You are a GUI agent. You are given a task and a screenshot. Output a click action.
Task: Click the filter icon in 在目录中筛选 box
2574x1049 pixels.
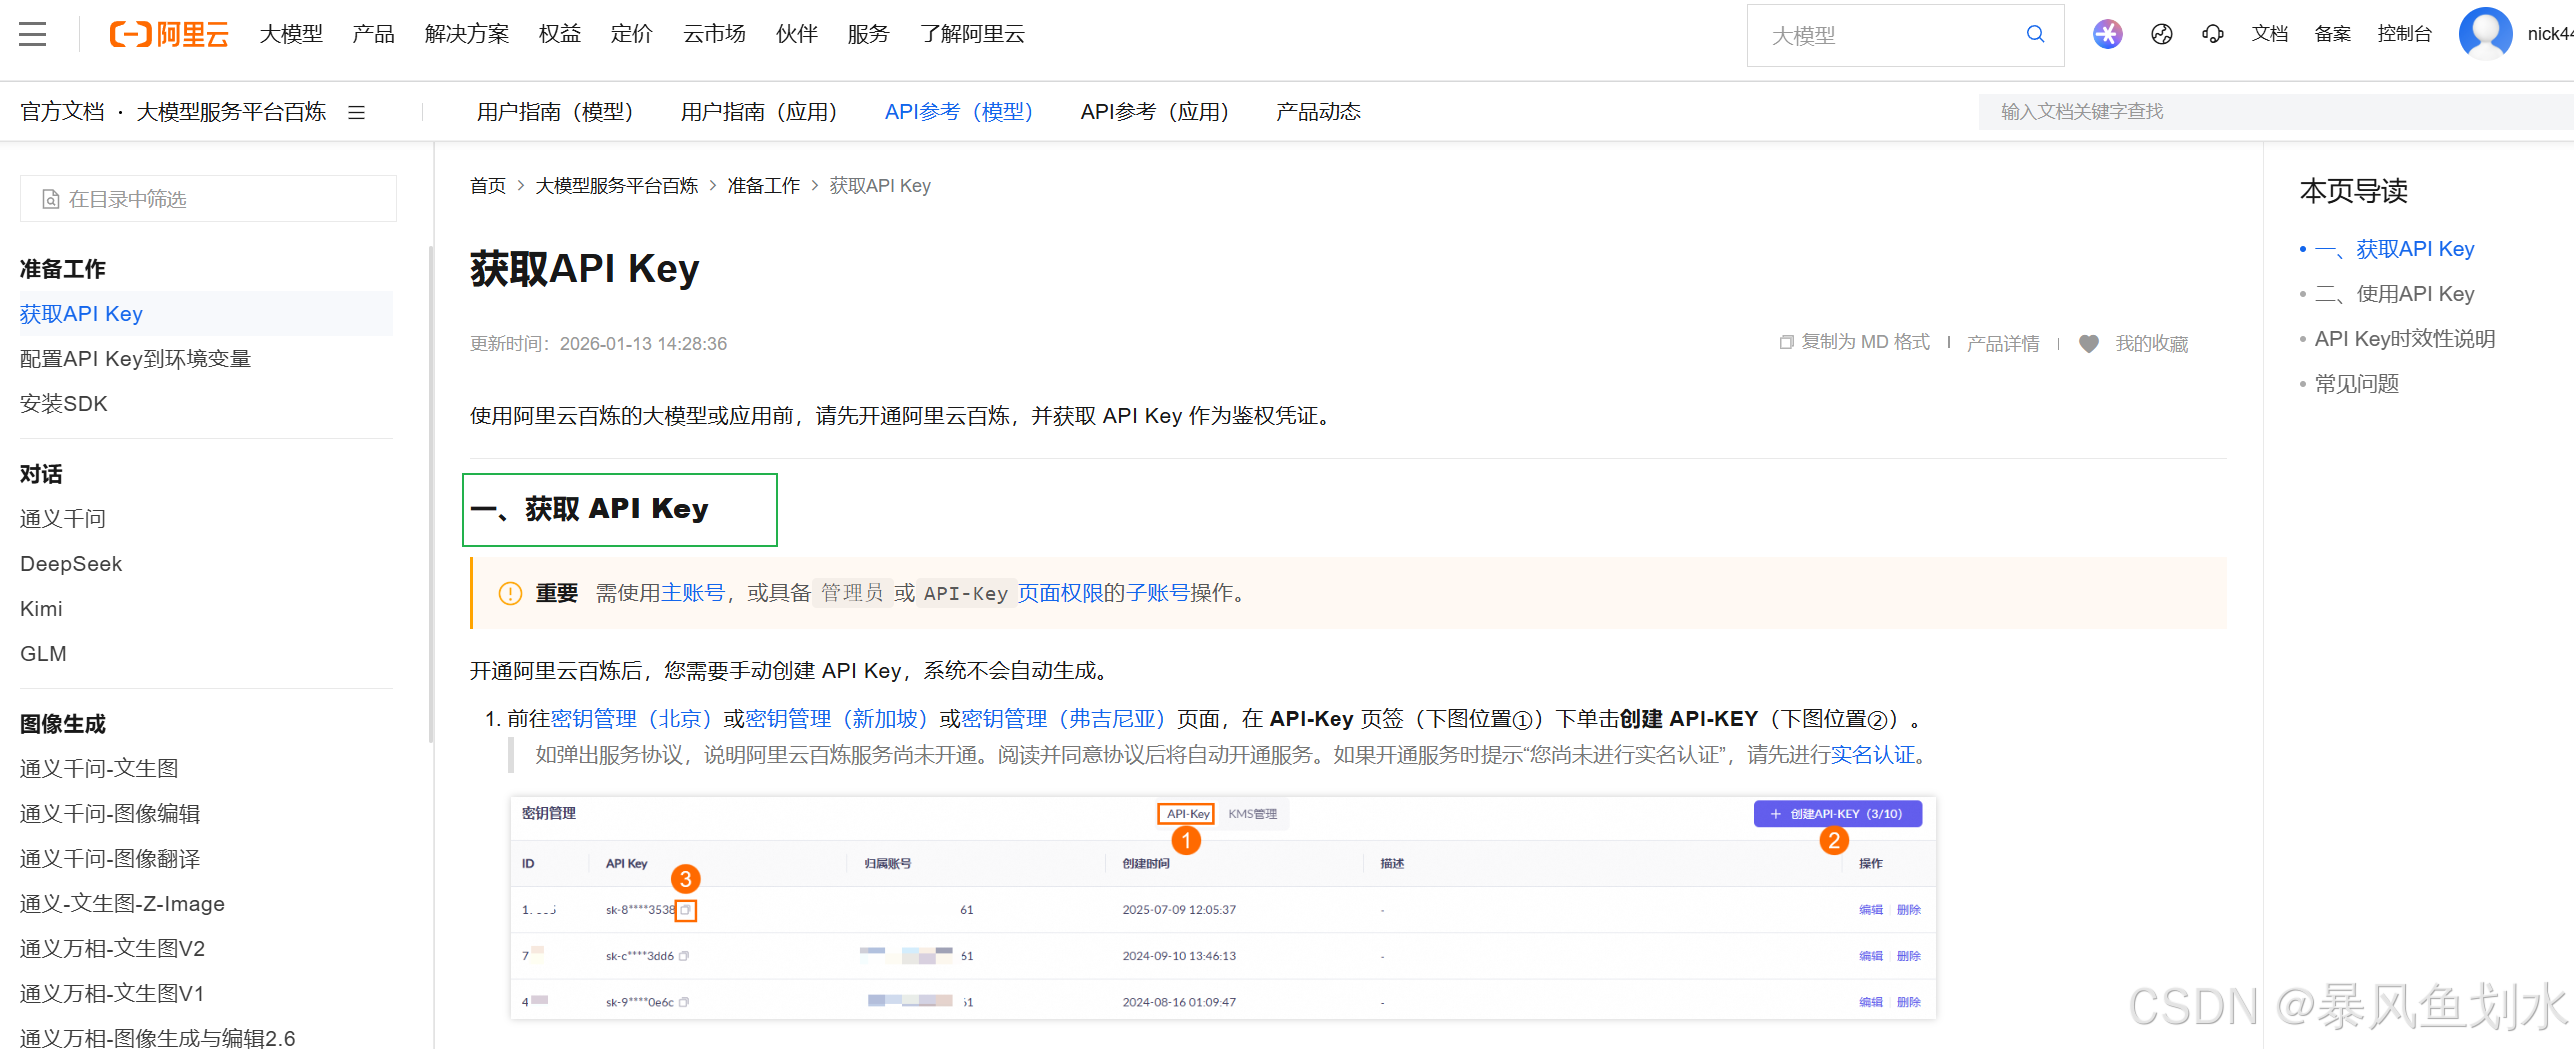(51, 199)
